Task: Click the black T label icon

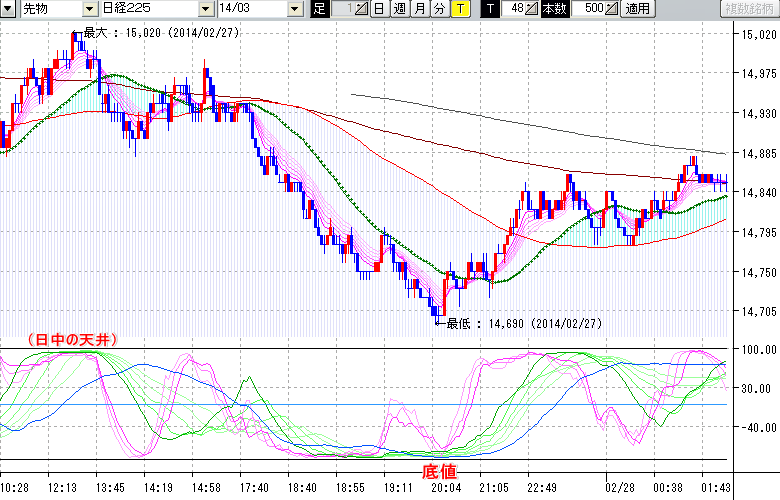Action: click(489, 9)
